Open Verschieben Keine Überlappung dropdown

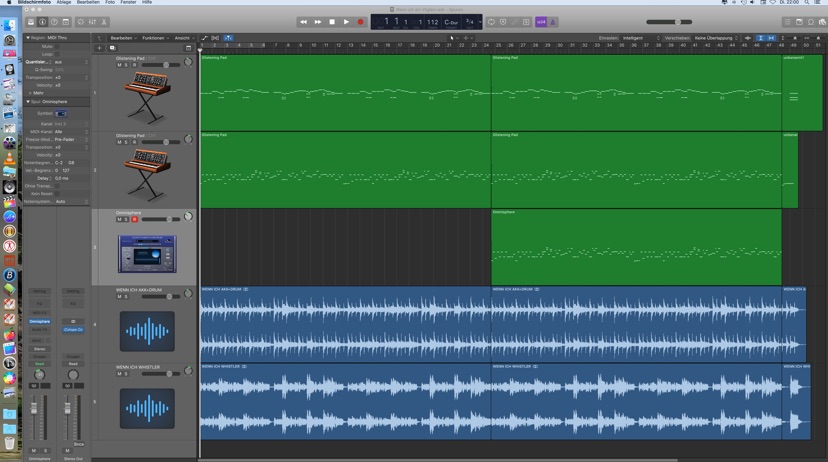(x=716, y=38)
